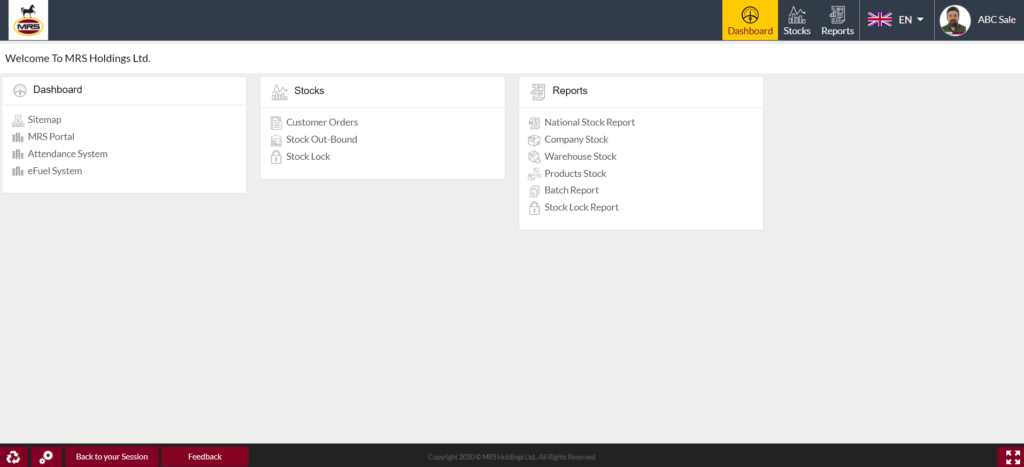1024x467 pixels.
Task: Click the Reports panel heading text
Action: (x=570, y=91)
